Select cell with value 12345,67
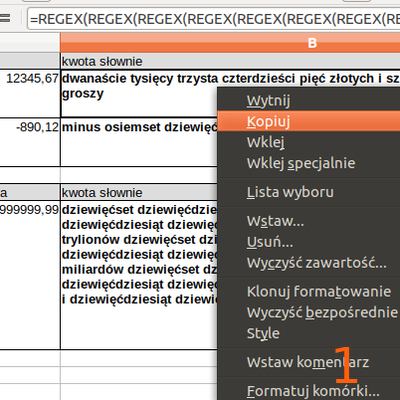The image size is (400, 400). 30,93
